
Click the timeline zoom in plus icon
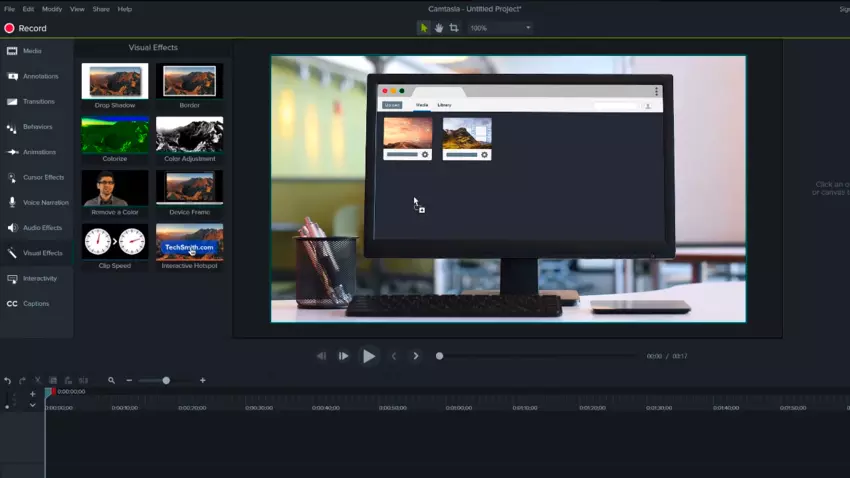coord(202,380)
